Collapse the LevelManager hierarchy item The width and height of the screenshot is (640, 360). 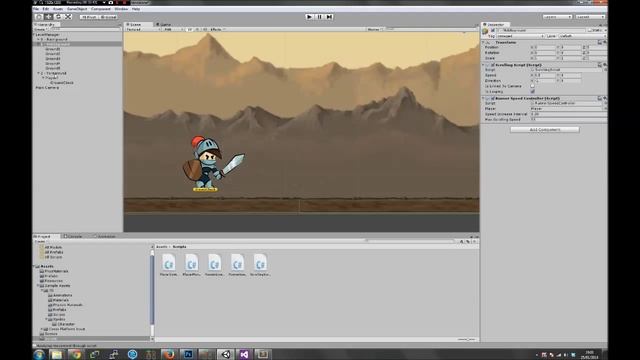pos(34,35)
